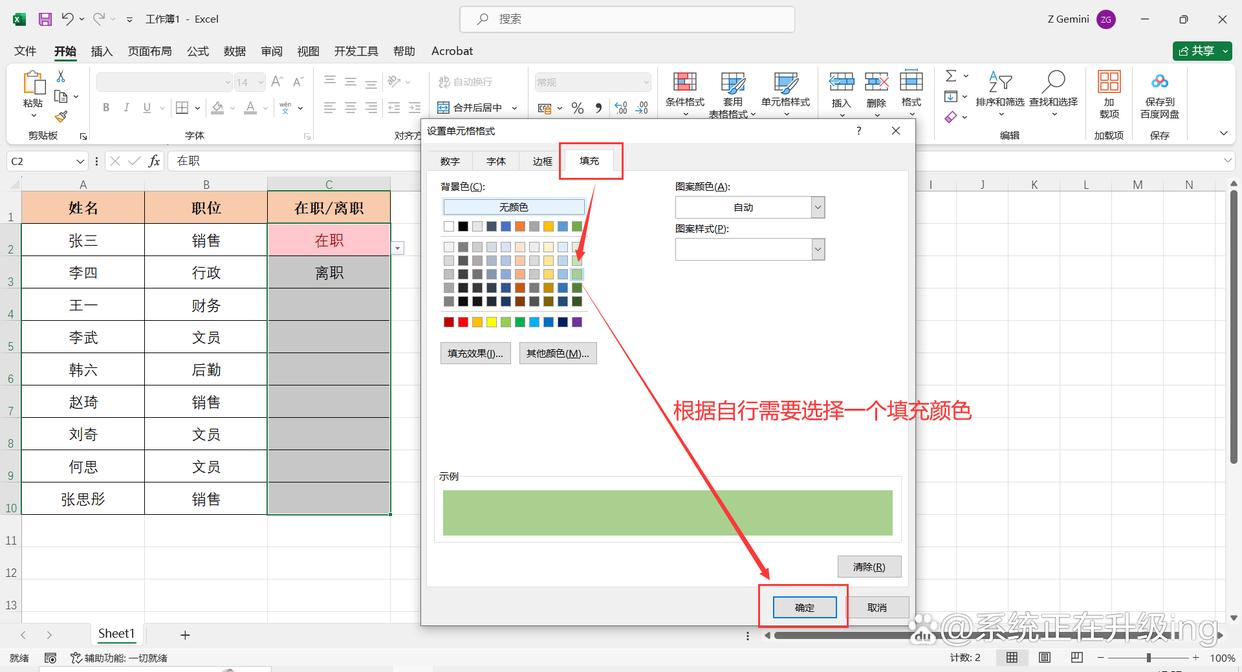The height and width of the screenshot is (672, 1242).
Task: Open the 插入 ribbon tab
Action: pos(102,51)
